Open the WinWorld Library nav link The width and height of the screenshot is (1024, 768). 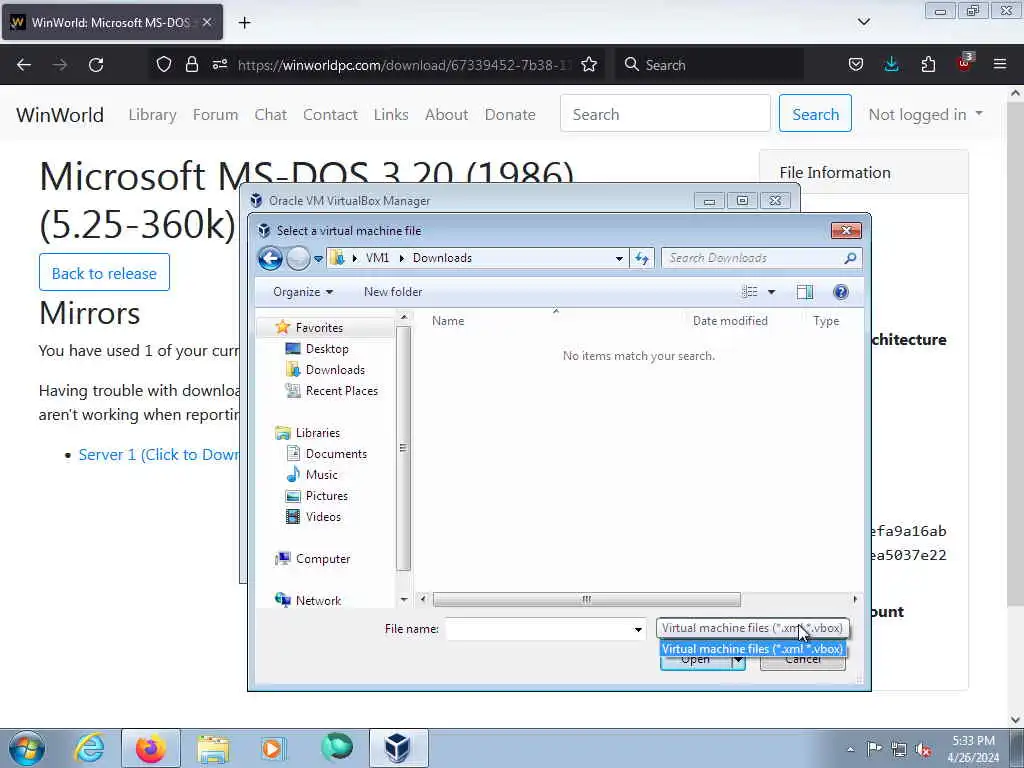point(152,114)
